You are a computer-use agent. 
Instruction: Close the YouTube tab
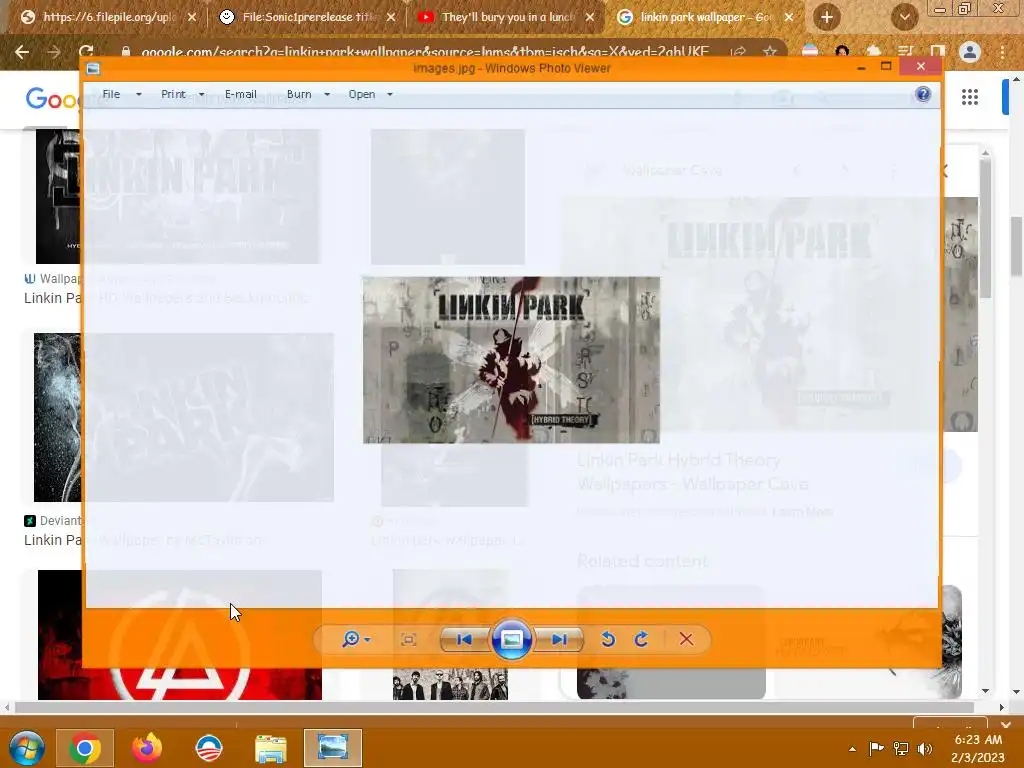(590, 18)
